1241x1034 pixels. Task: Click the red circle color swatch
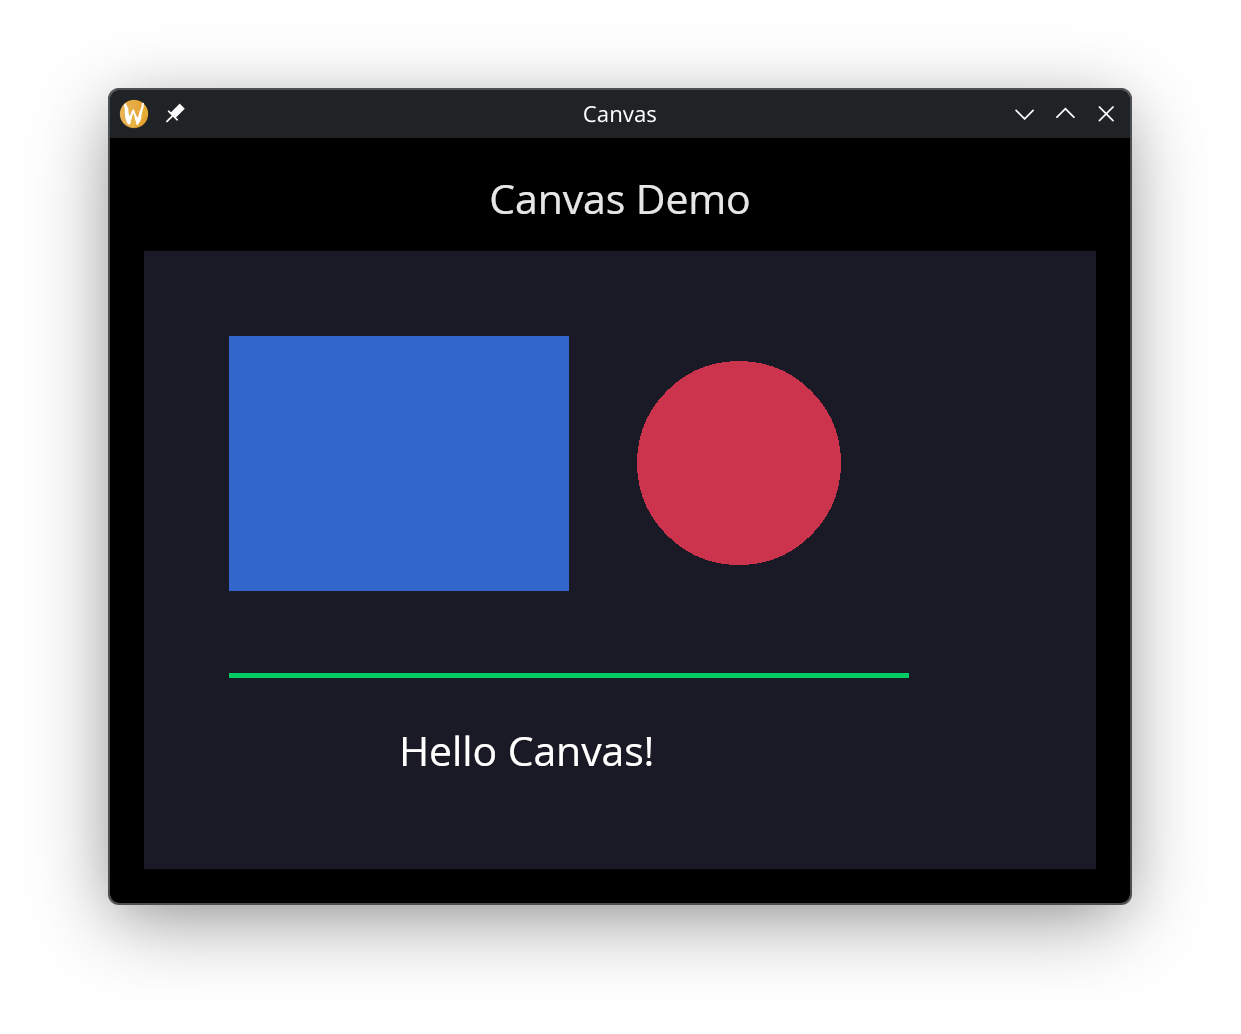pos(739,462)
